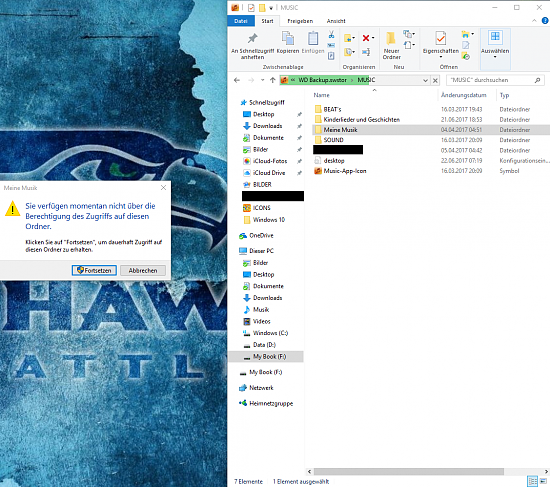Screen dimensions: 550x487
Task: Switch to the Ansicht tab
Action: pyautogui.click(x=336, y=21)
